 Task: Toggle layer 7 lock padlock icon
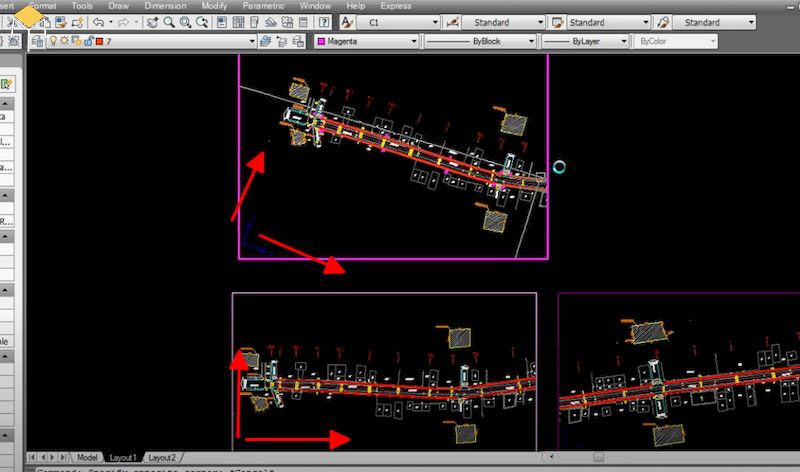click(89, 41)
